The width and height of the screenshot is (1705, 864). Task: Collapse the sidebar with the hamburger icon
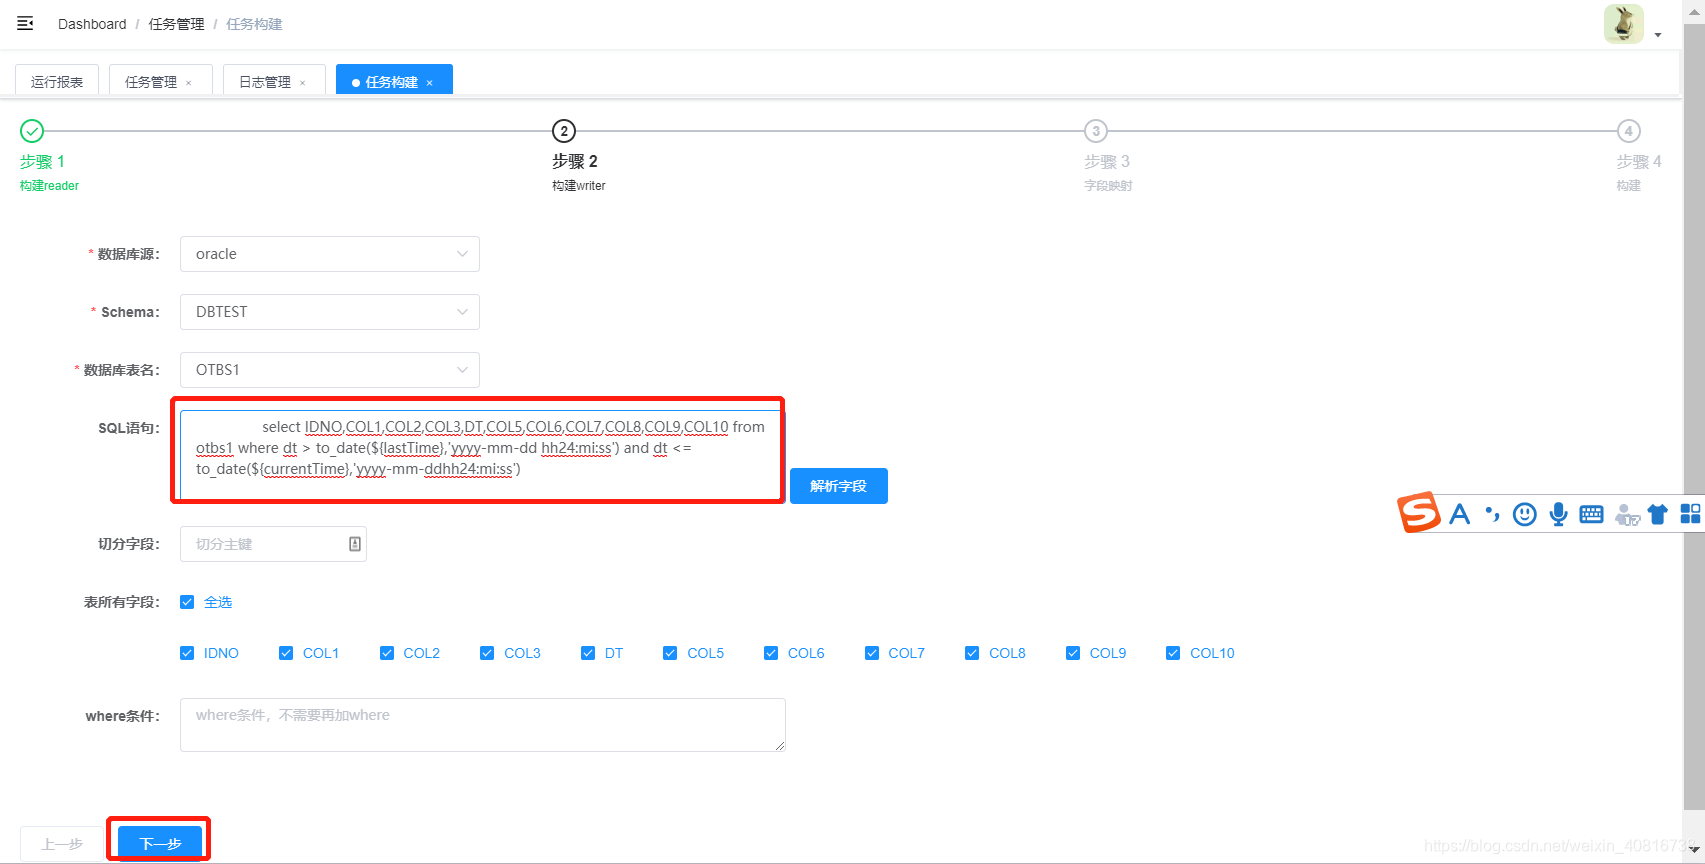coord(25,23)
